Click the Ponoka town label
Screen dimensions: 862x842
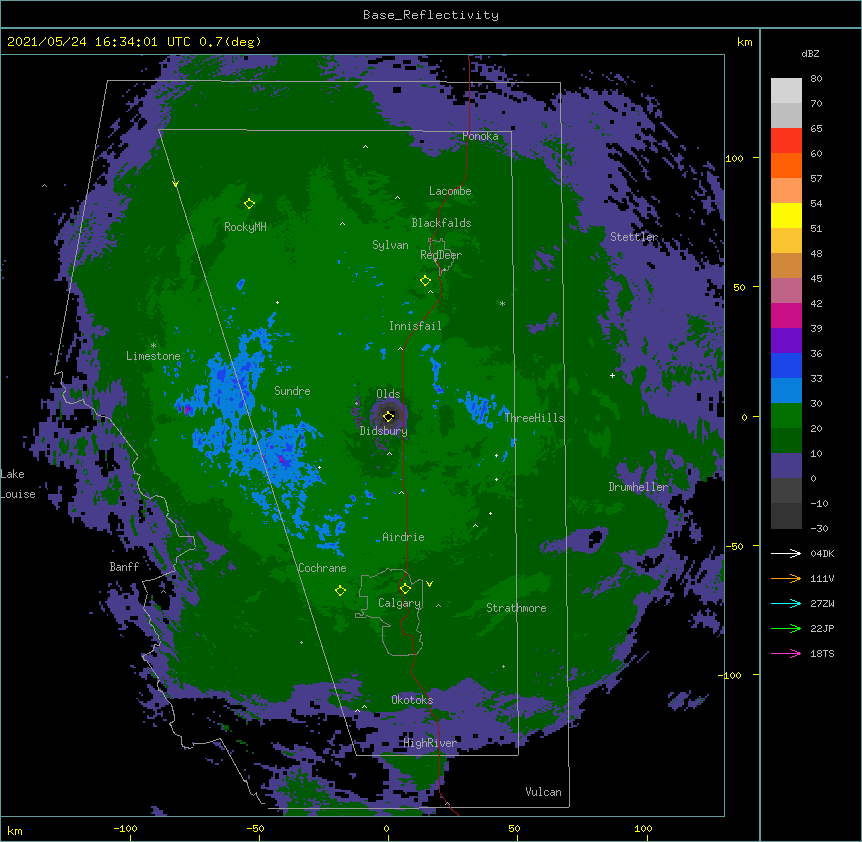pyautogui.click(x=480, y=136)
